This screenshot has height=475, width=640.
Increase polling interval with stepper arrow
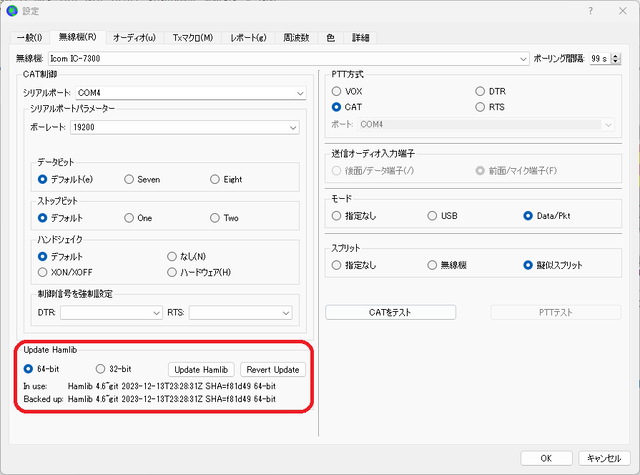(616, 56)
